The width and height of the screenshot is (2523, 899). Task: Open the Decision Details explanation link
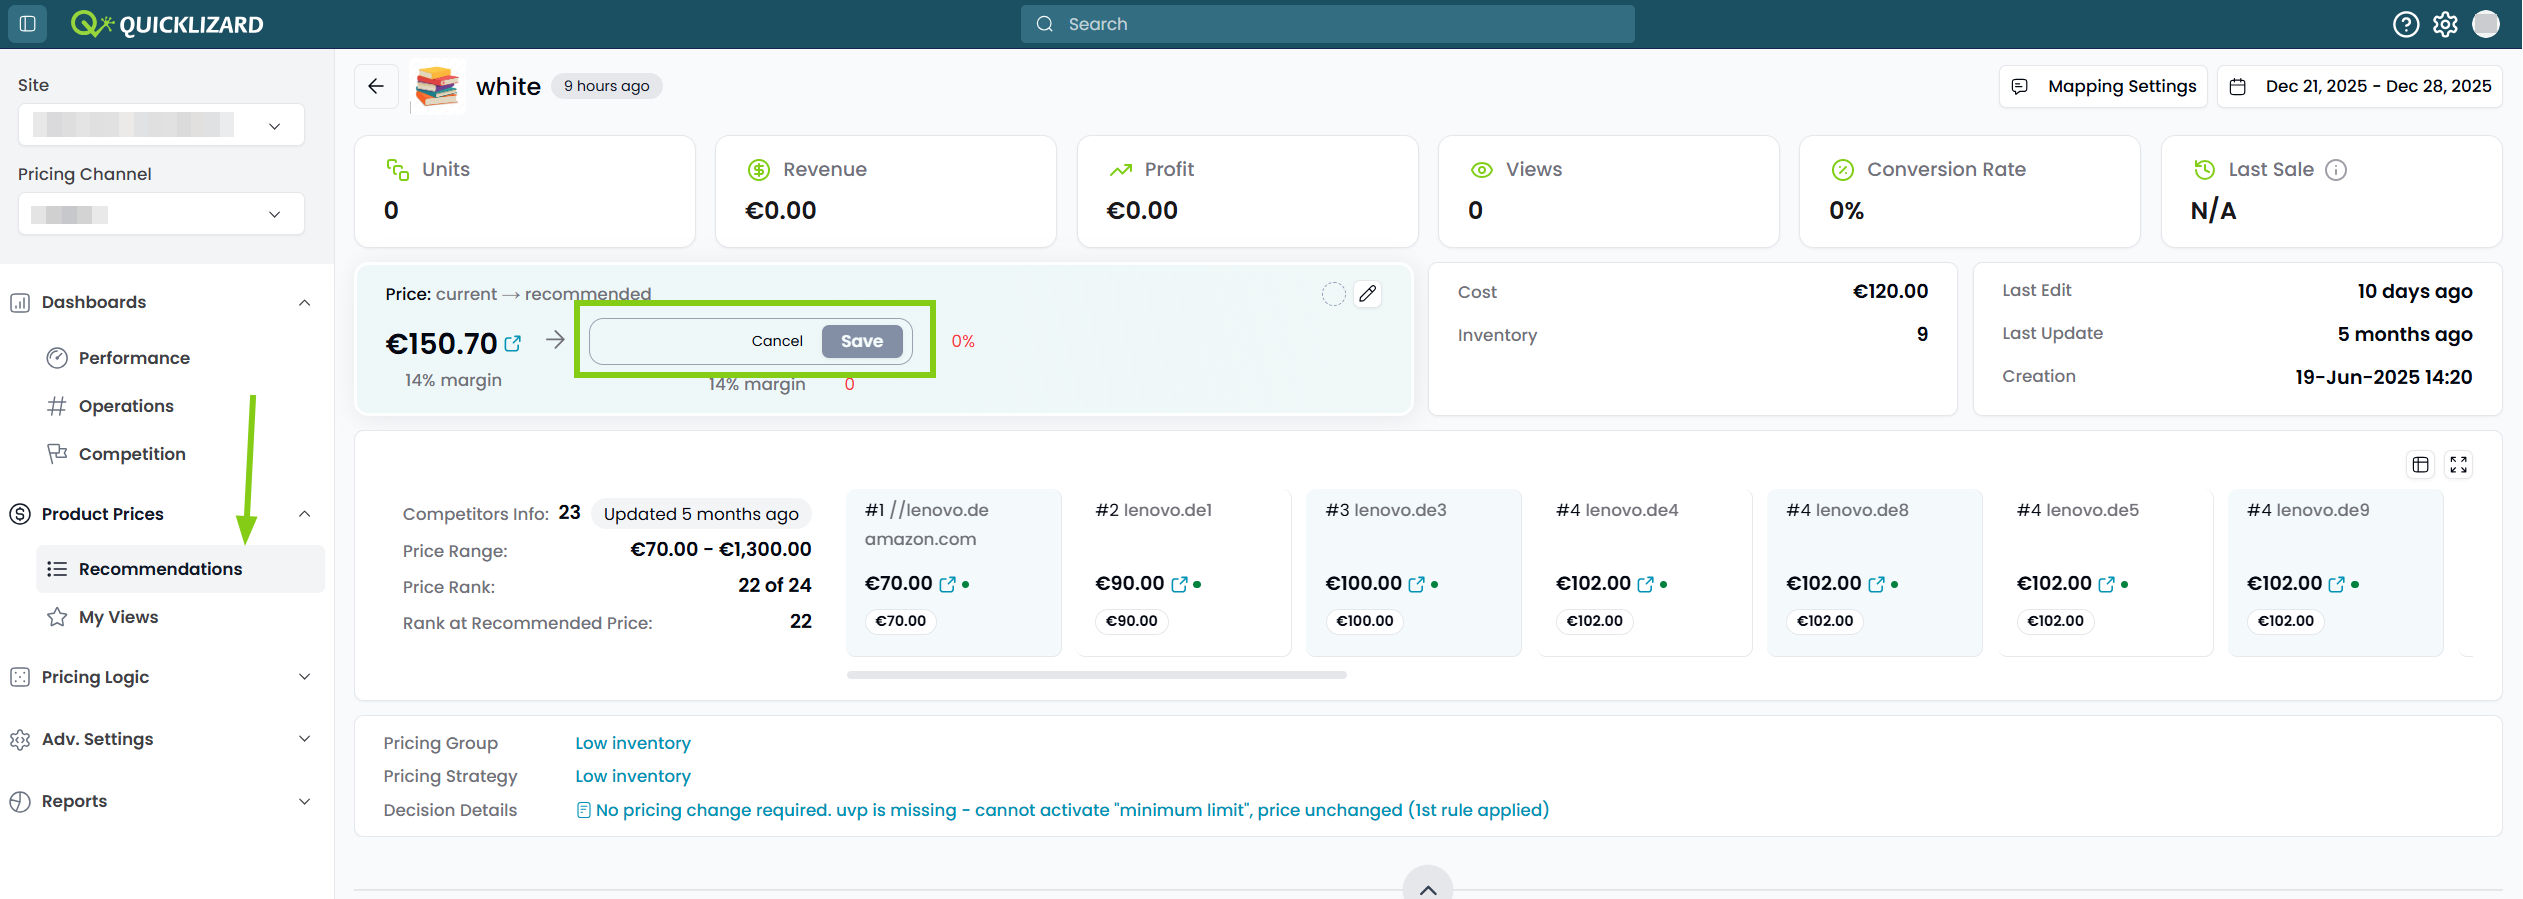tap(1072, 810)
